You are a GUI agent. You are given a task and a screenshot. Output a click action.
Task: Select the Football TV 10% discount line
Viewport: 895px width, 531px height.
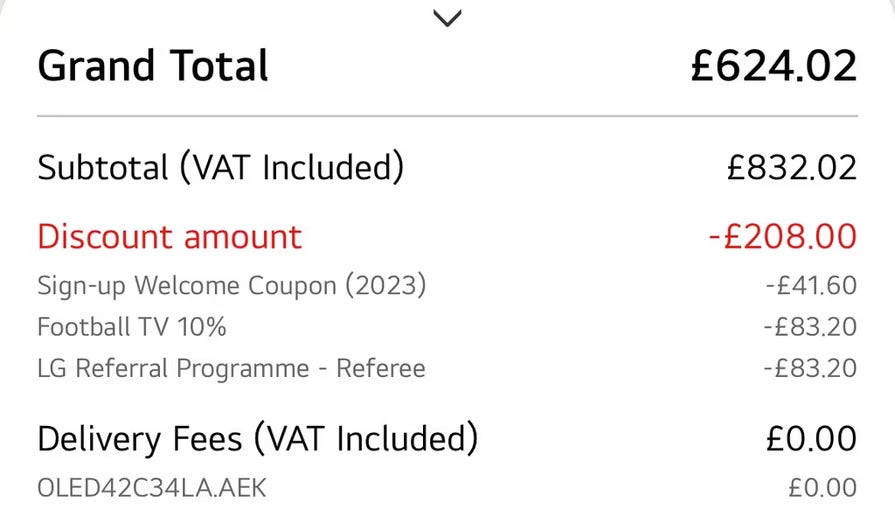click(x=132, y=326)
